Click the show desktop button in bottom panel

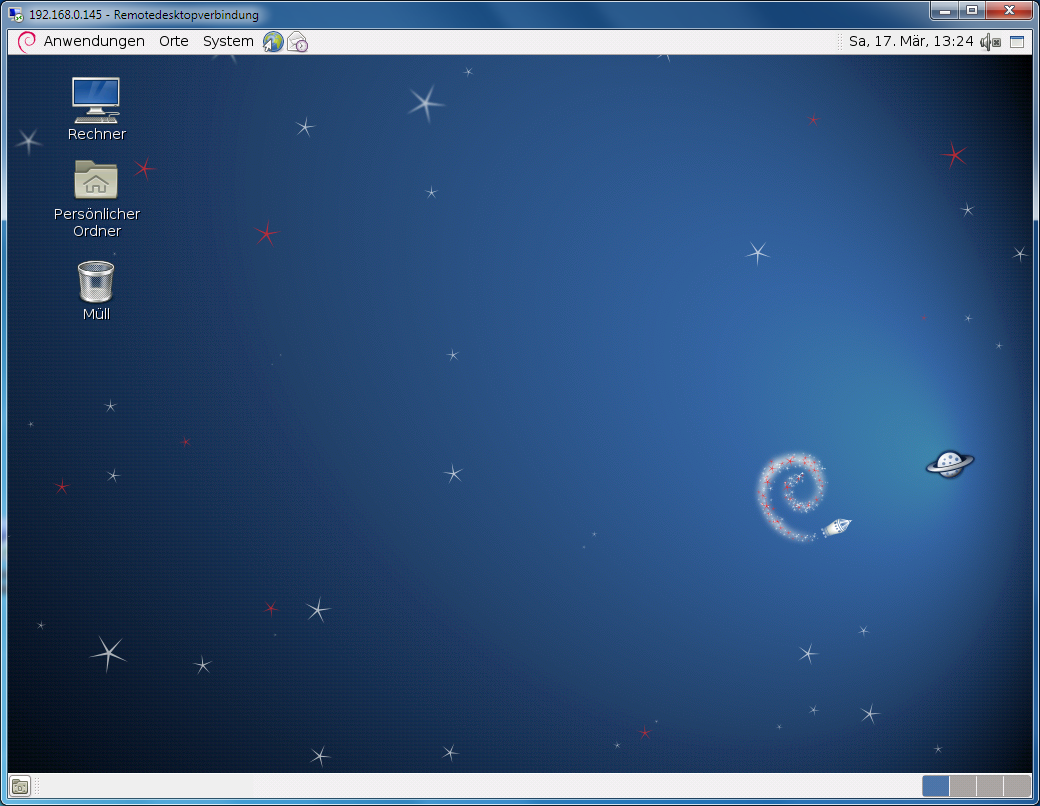click(20, 786)
